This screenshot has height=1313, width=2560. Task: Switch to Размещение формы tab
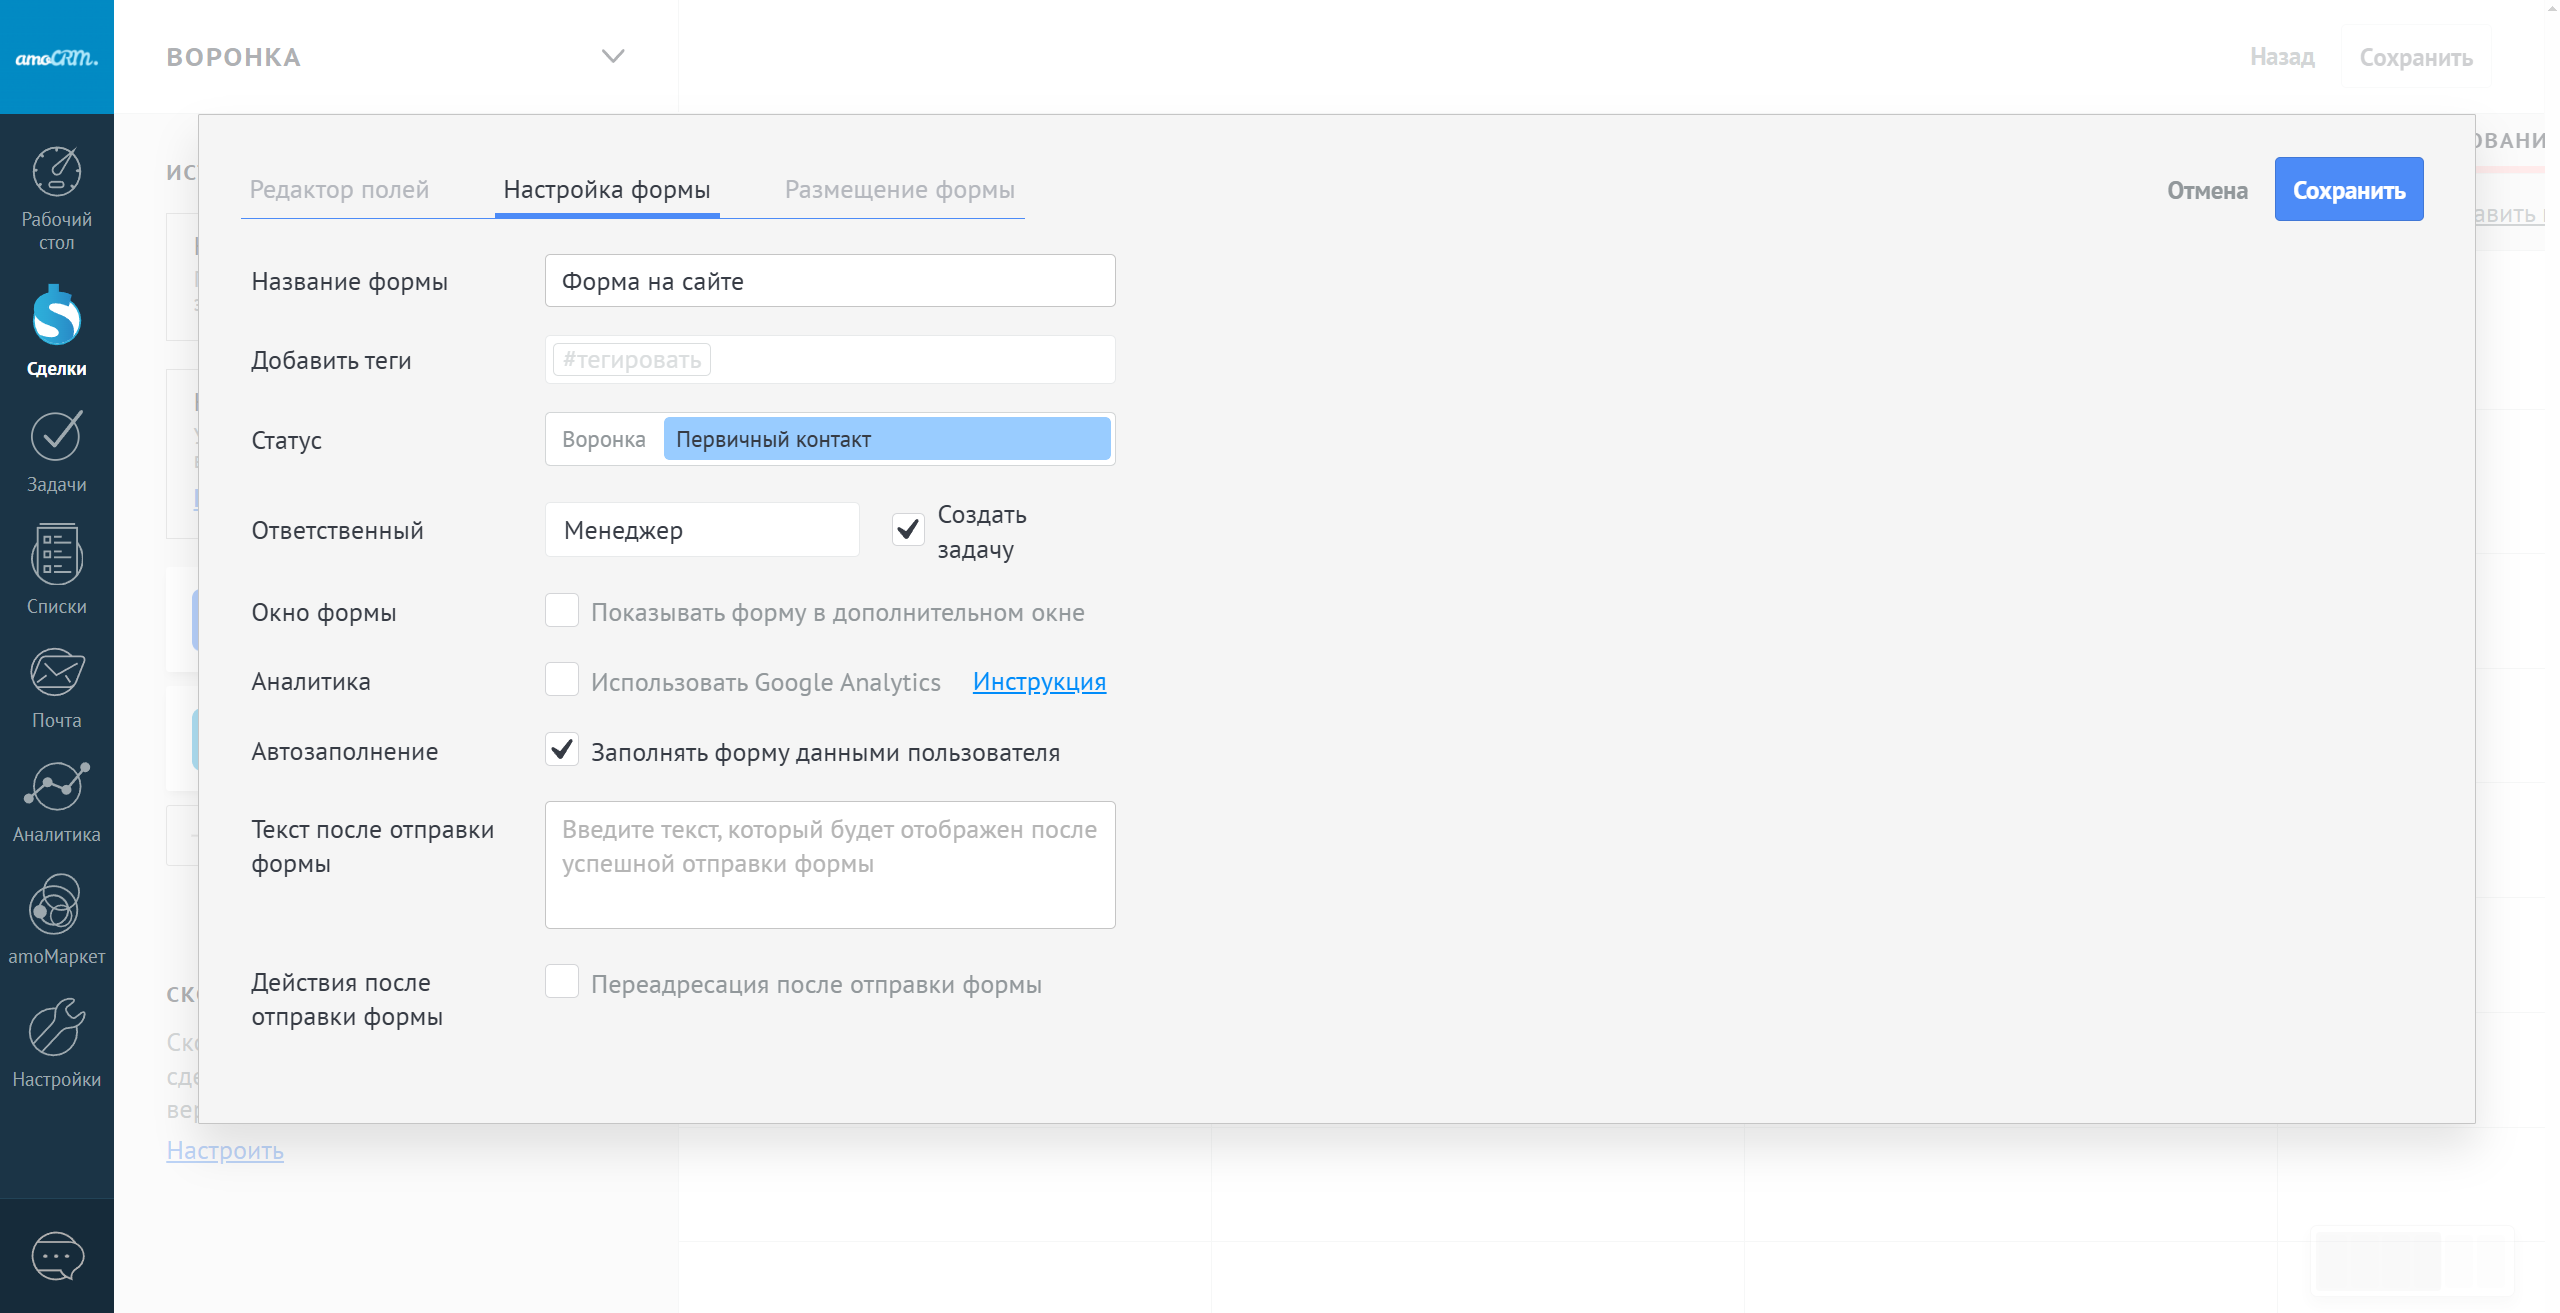[899, 190]
